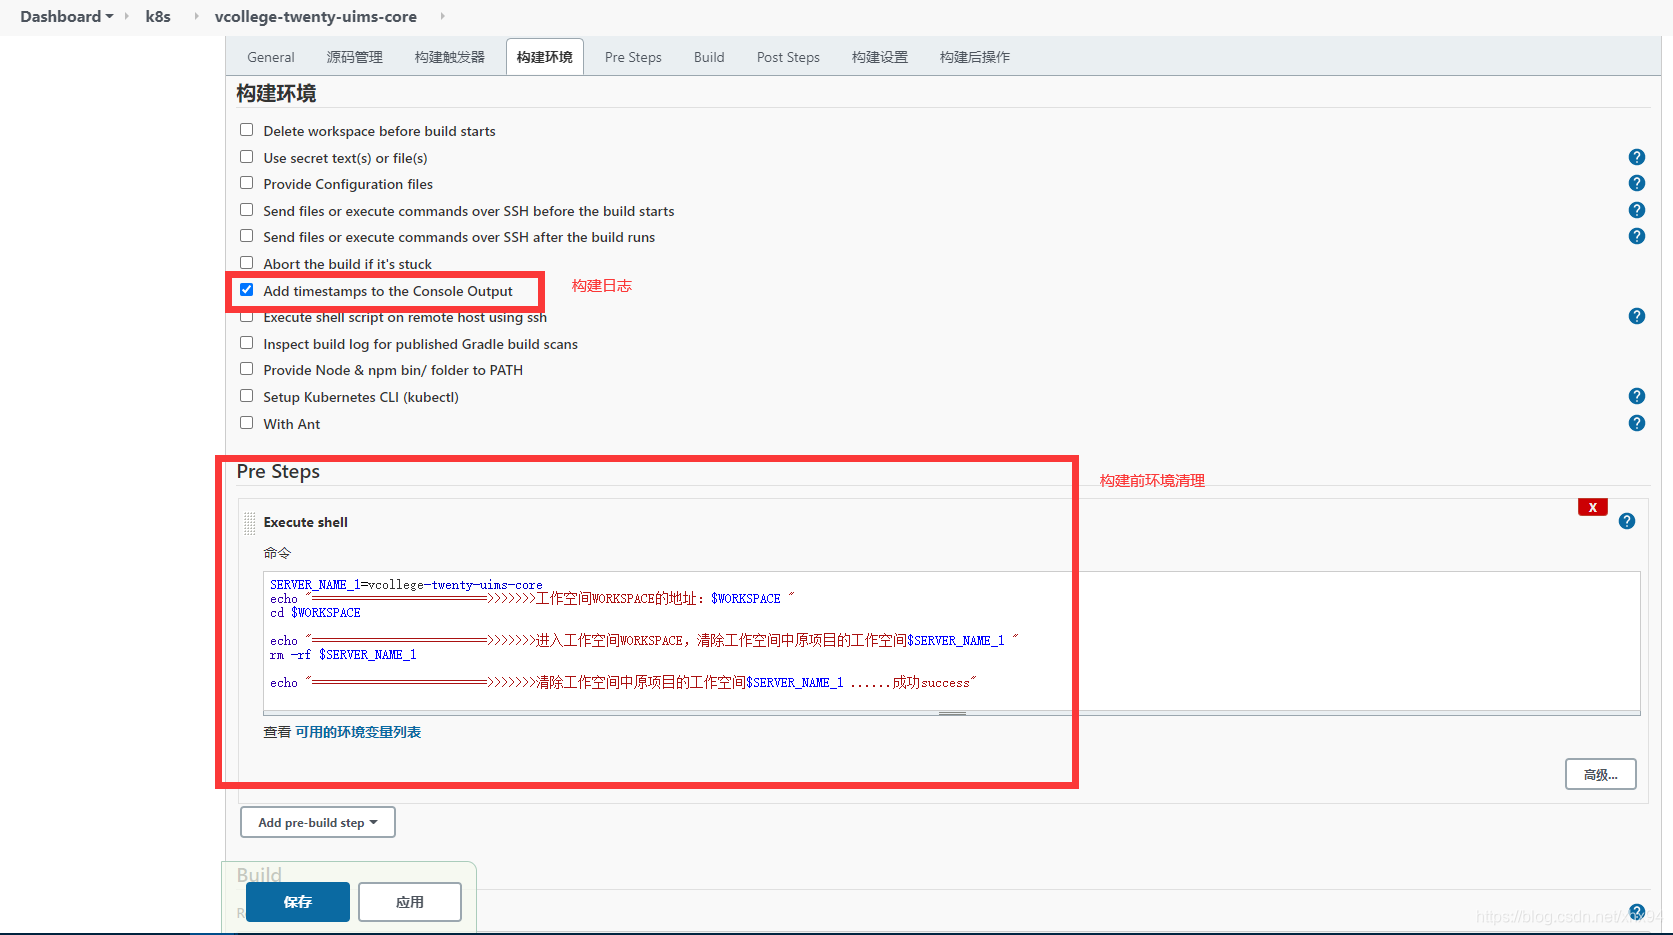This screenshot has width=1673, height=935.
Task: Open the 可用的环境变量列表 link
Action: pos(358,732)
